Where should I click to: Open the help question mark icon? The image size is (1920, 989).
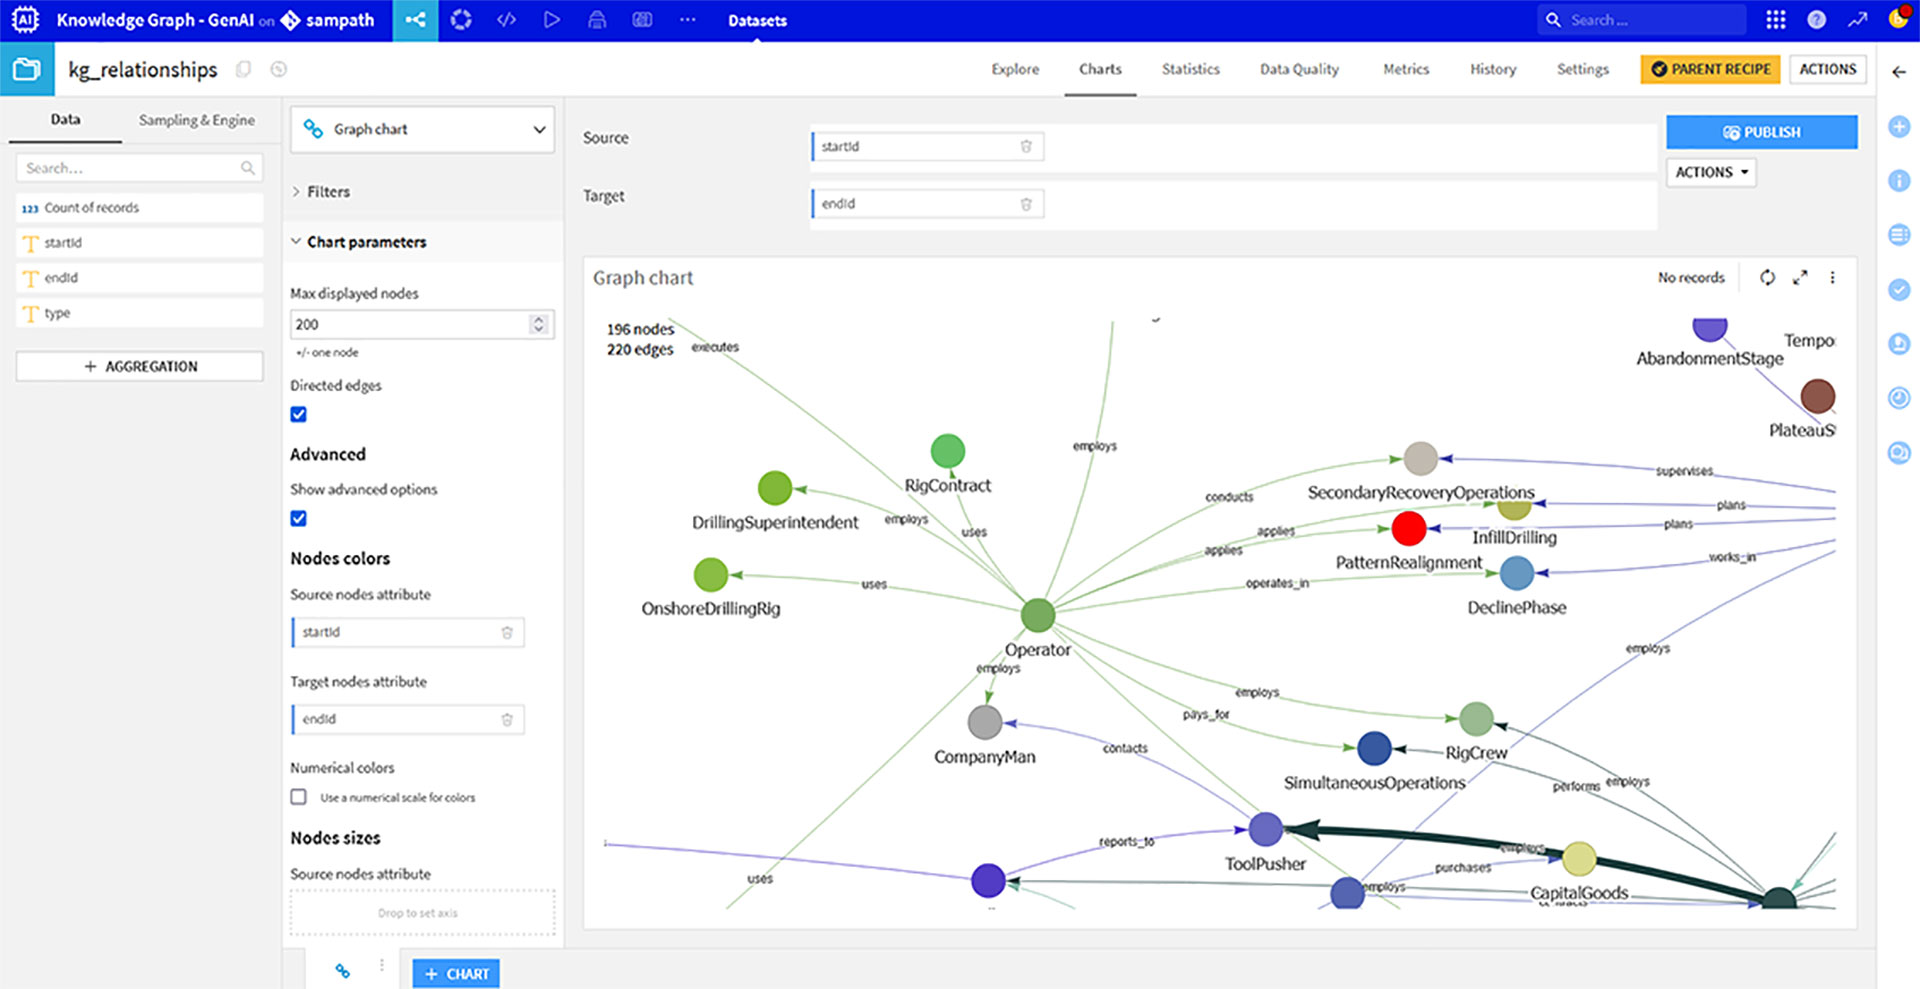click(x=1816, y=20)
